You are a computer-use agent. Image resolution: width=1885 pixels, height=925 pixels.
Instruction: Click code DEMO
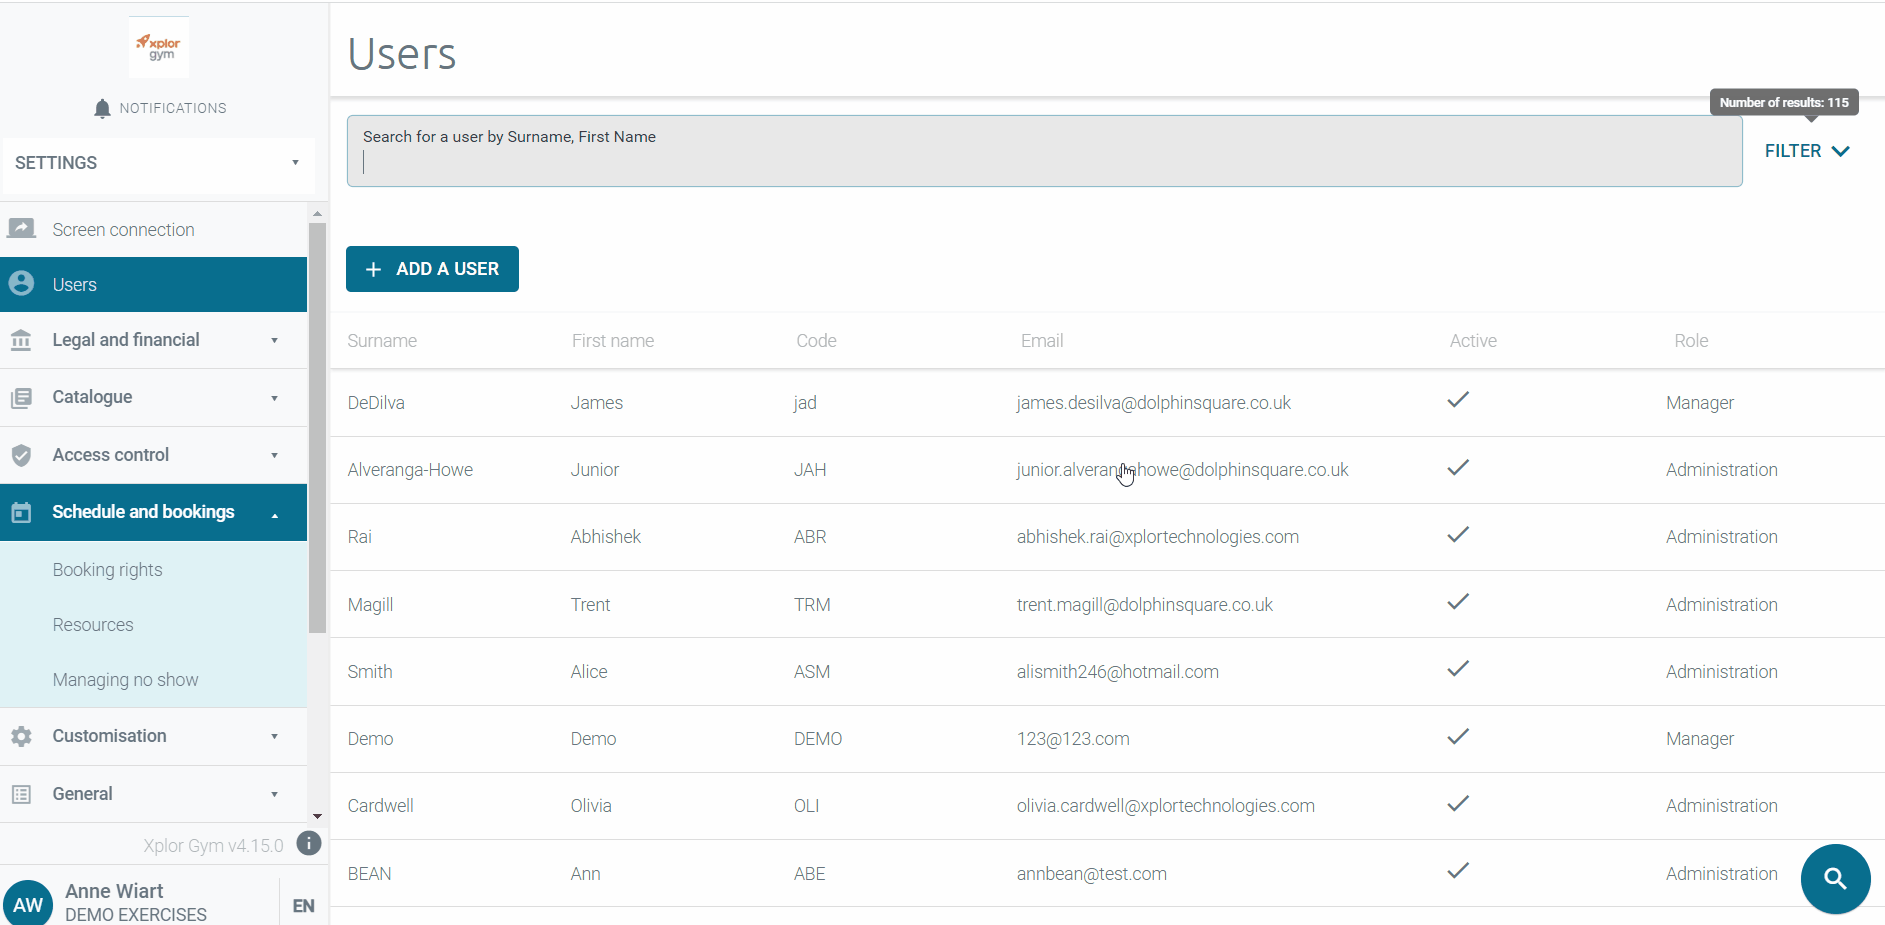pyautogui.click(x=817, y=739)
